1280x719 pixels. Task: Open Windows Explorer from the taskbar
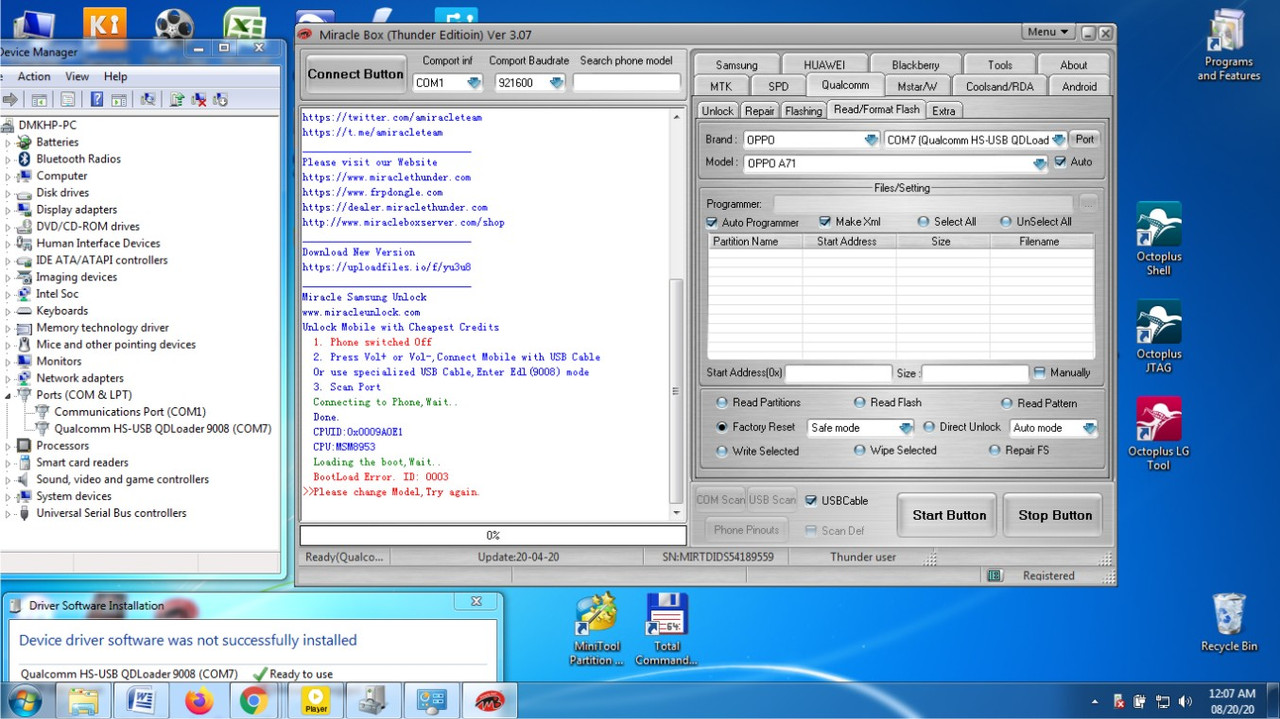pyautogui.click(x=85, y=701)
